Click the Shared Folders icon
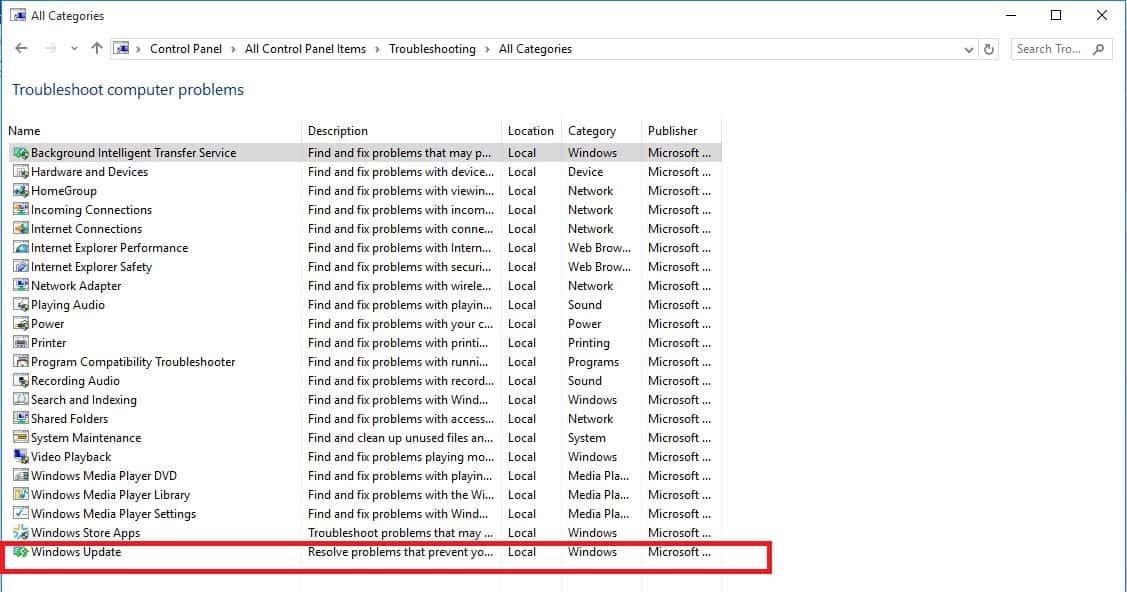Screen dimensions: 1127x592 pyautogui.click(x=21, y=419)
